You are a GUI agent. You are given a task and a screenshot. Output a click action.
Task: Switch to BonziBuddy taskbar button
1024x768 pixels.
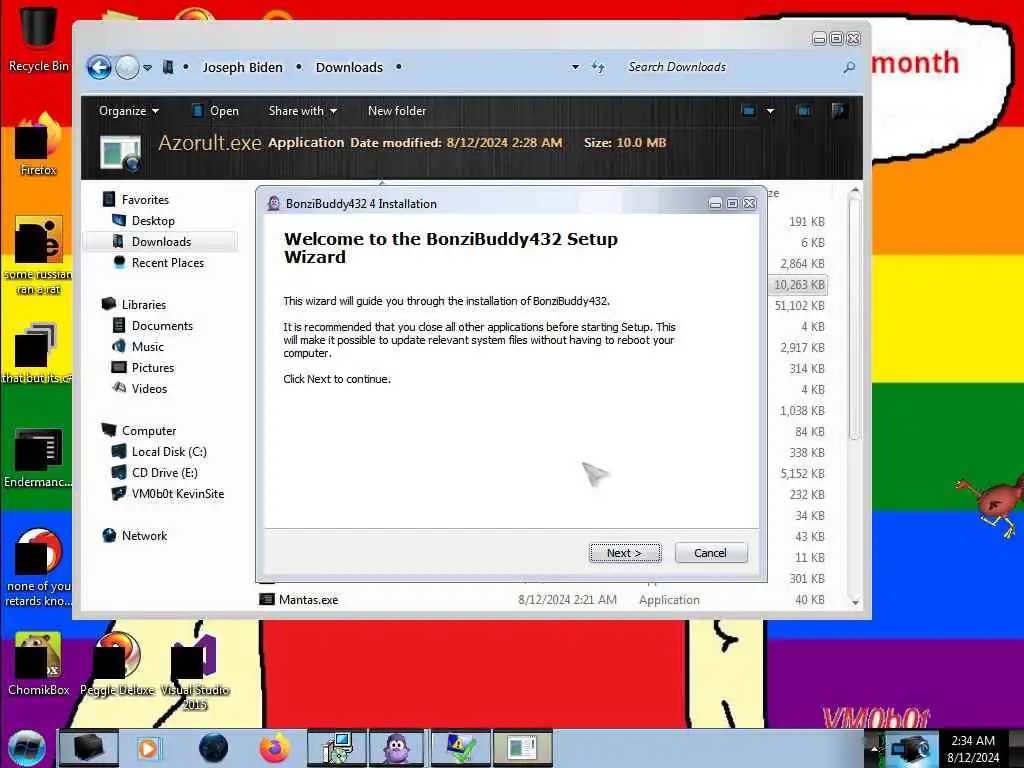click(398, 748)
